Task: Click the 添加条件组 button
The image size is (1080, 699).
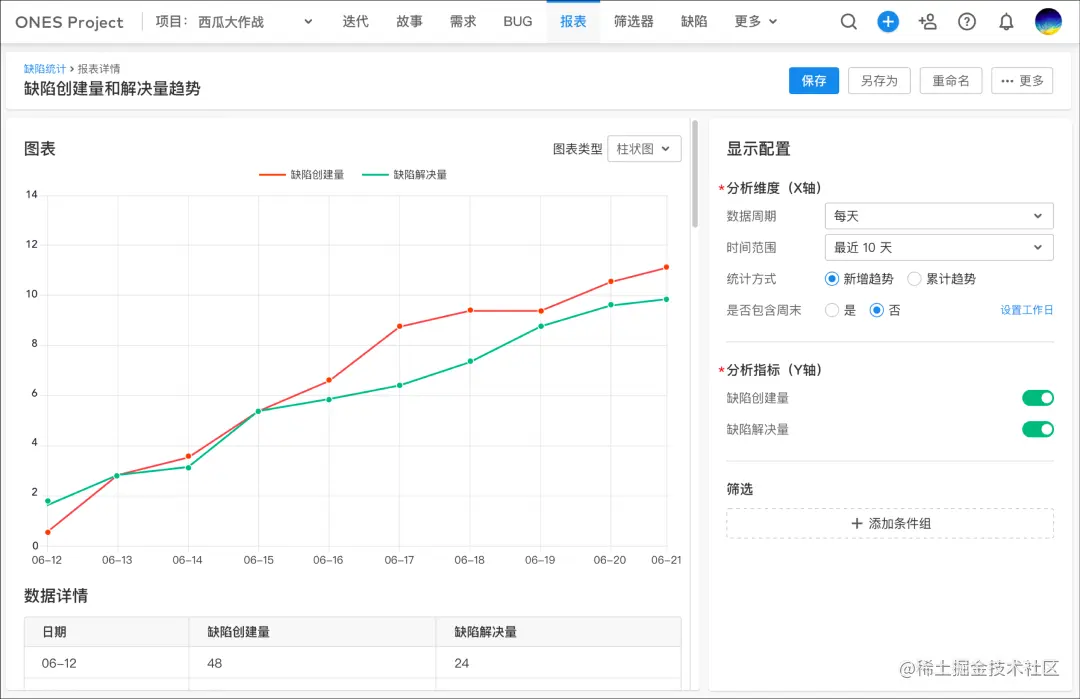Action: 890,523
